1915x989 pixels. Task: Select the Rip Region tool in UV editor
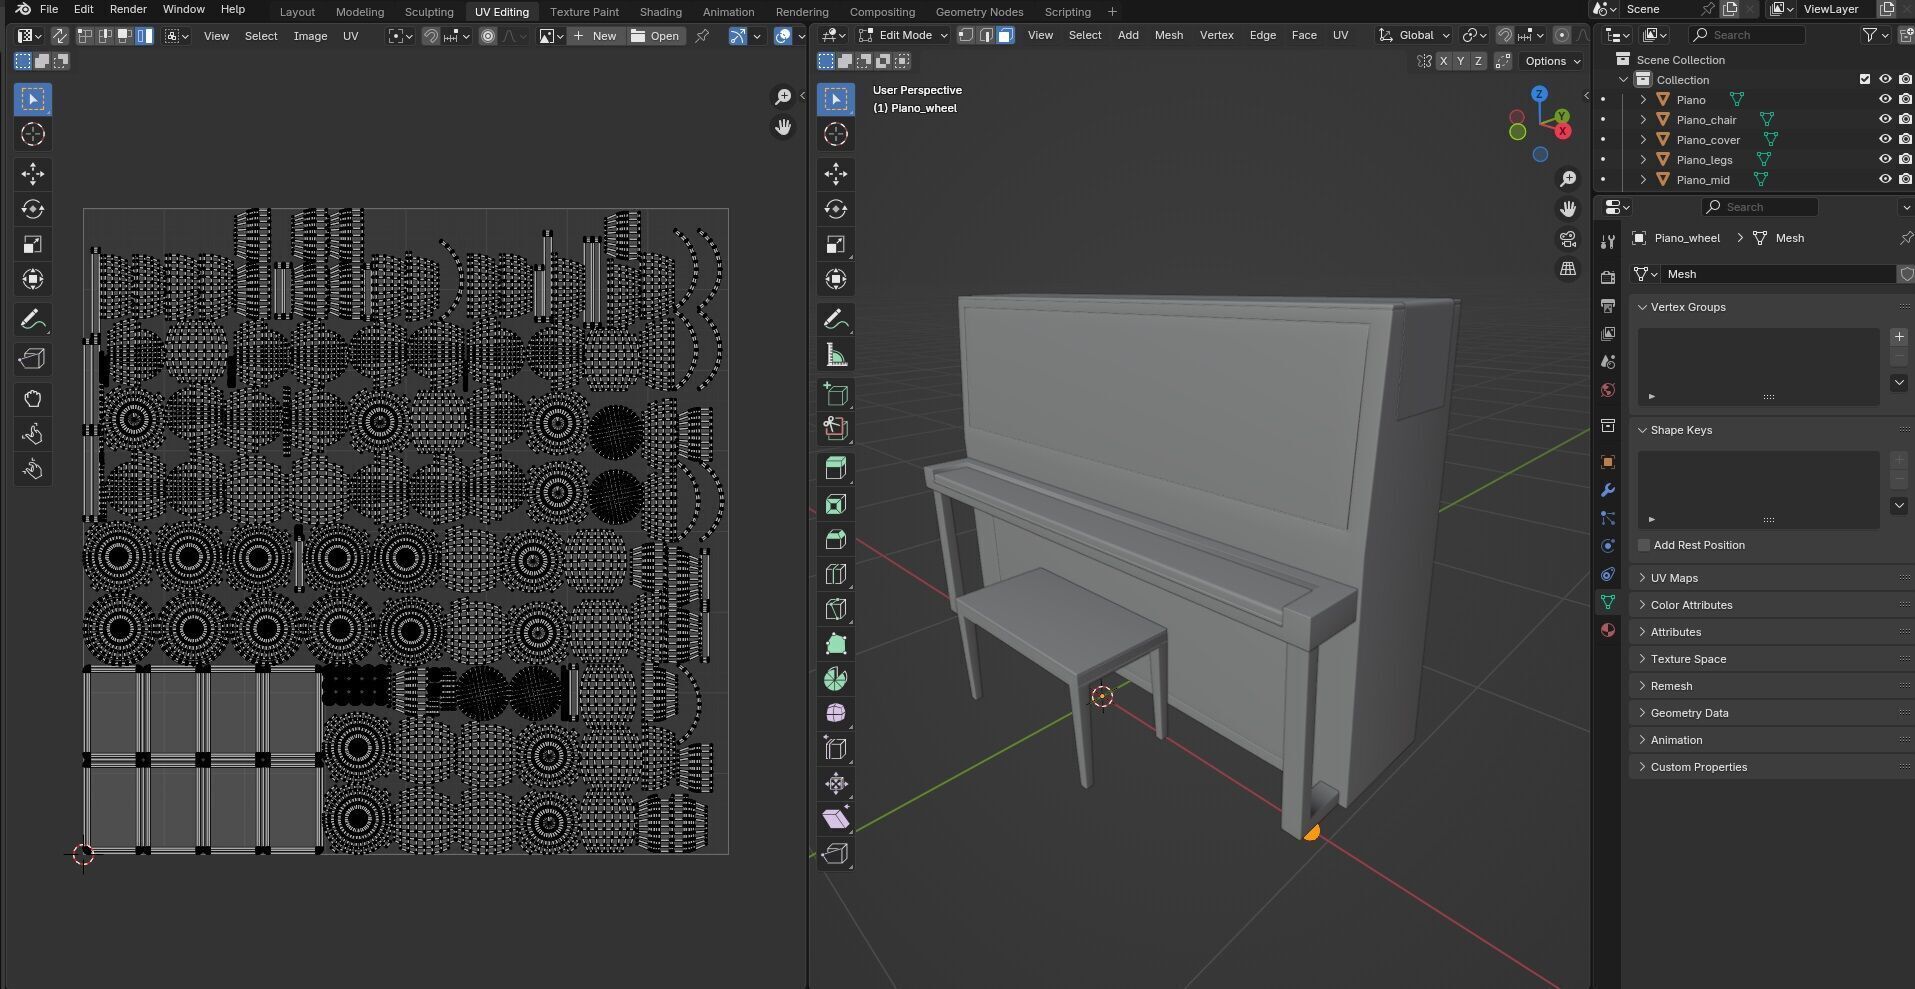coord(33,359)
